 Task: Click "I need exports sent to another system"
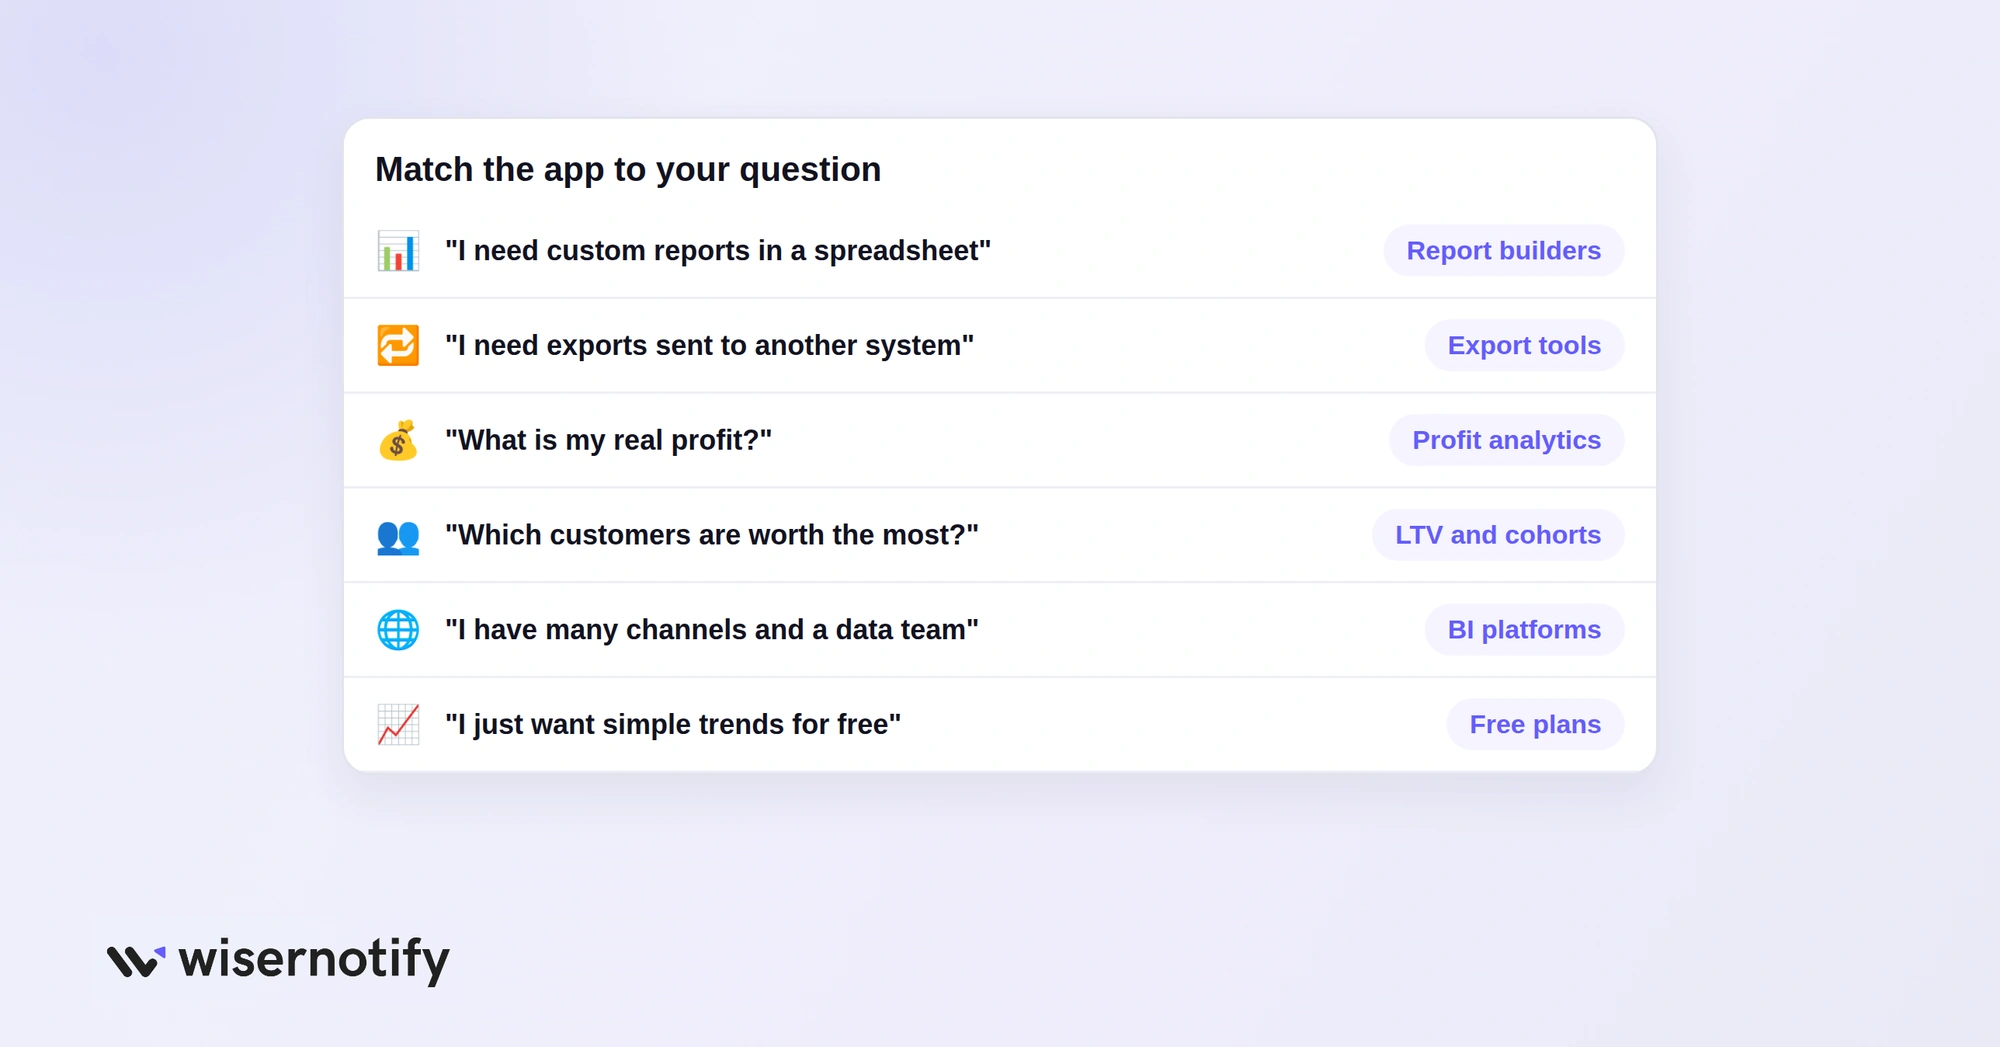click(709, 346)
